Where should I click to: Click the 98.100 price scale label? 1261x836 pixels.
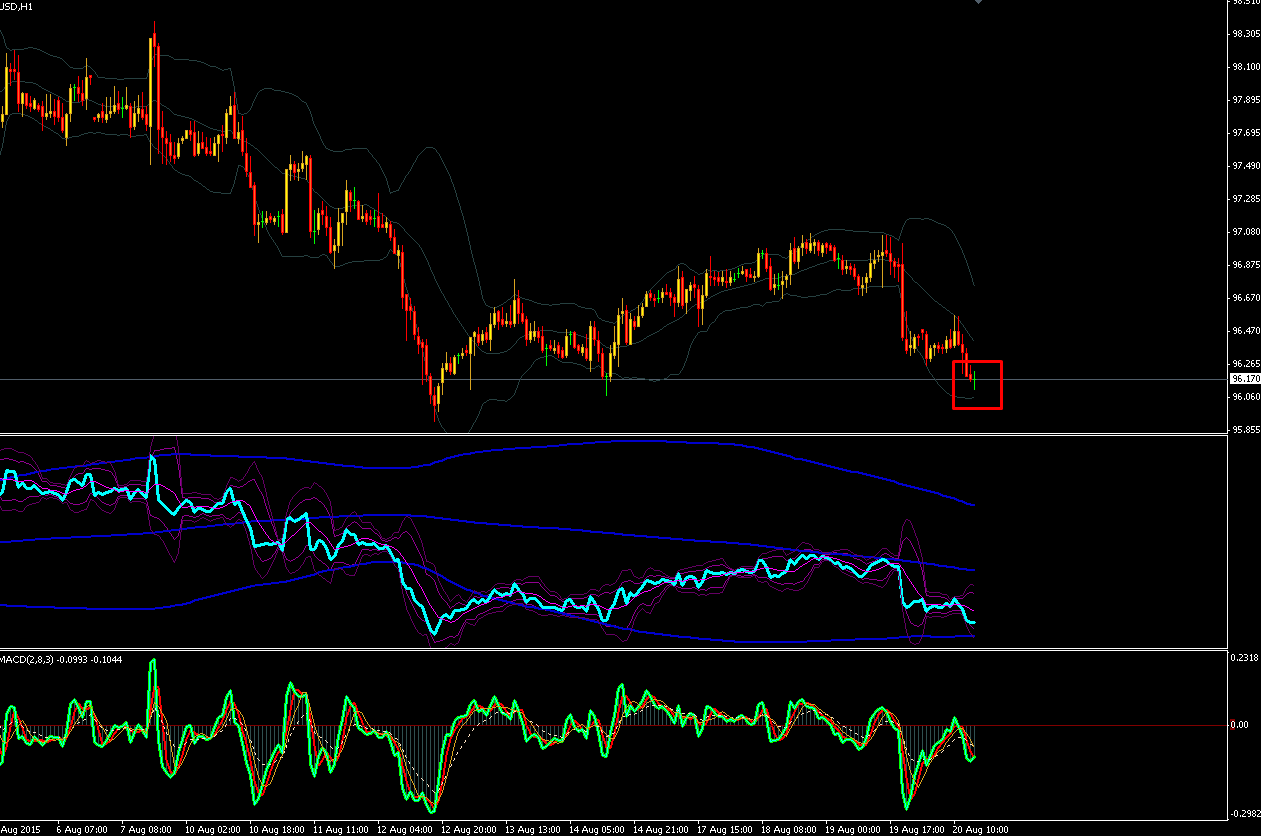(x=1245, y=66)
